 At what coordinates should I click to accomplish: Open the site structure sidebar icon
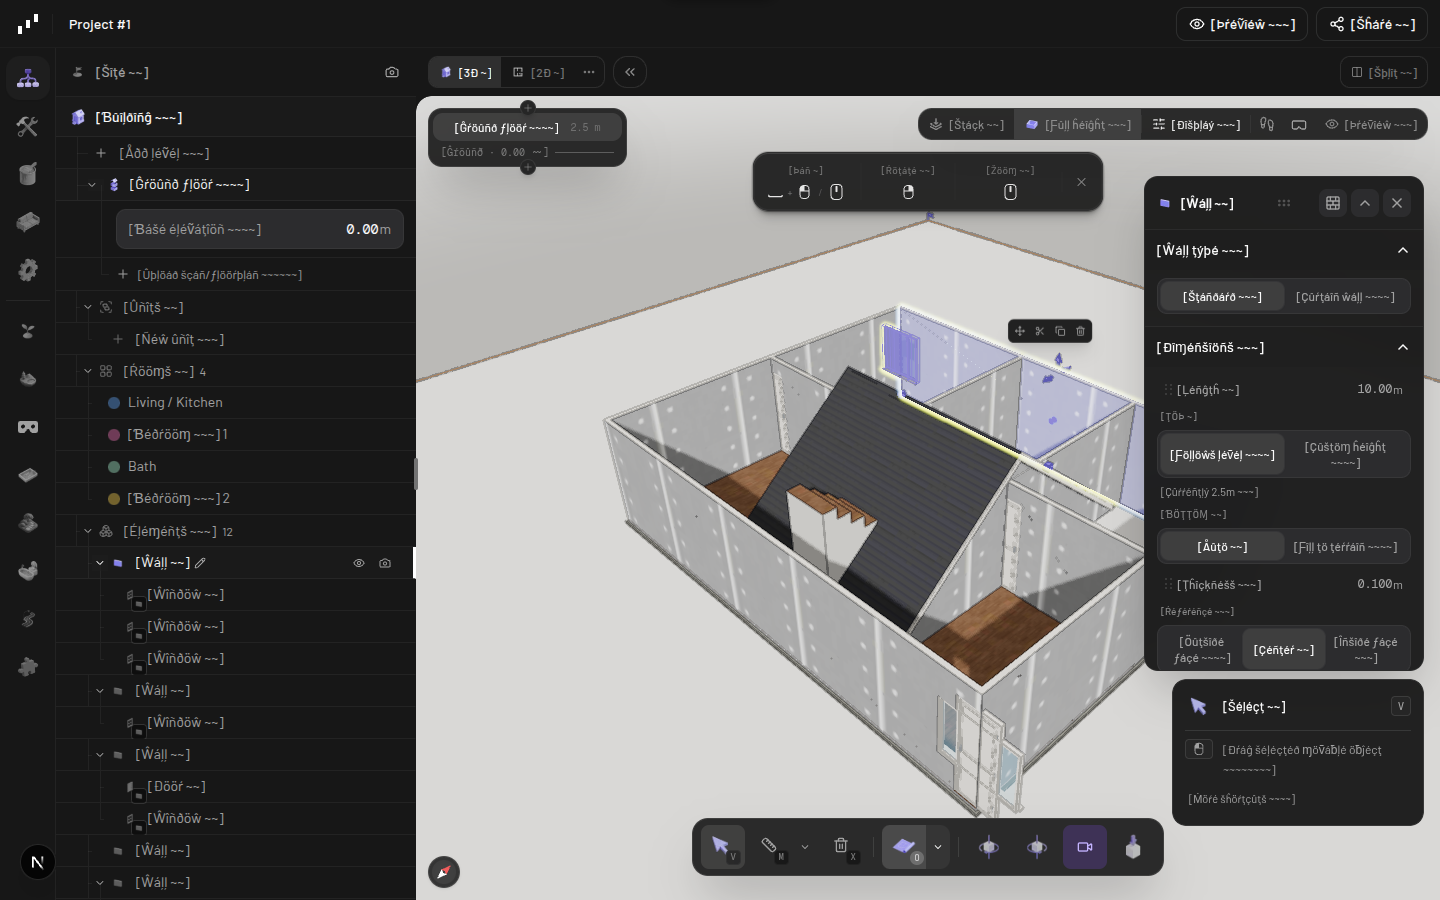point(28,78)
